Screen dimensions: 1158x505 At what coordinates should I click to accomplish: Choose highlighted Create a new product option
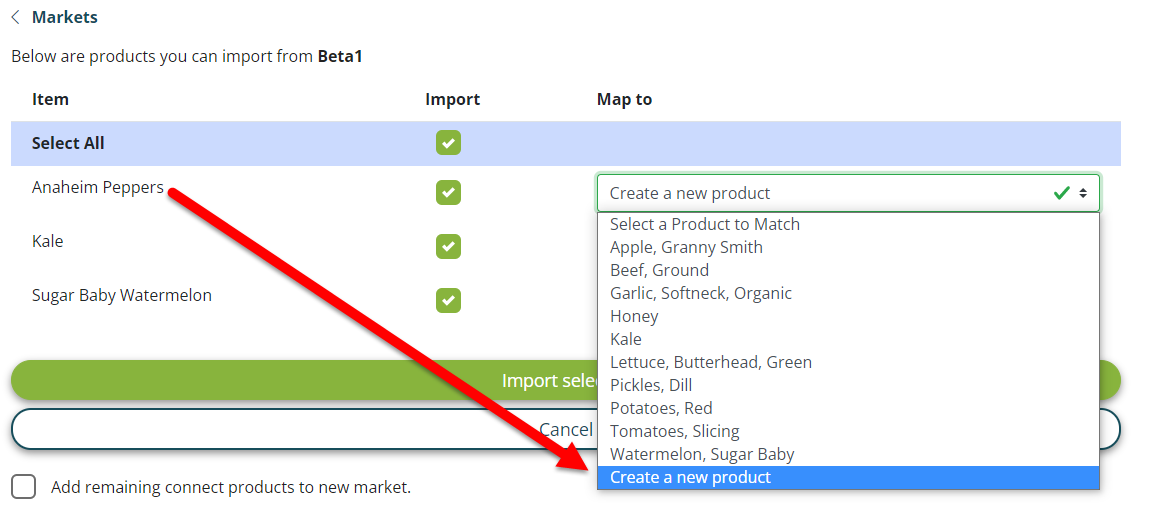690,477
